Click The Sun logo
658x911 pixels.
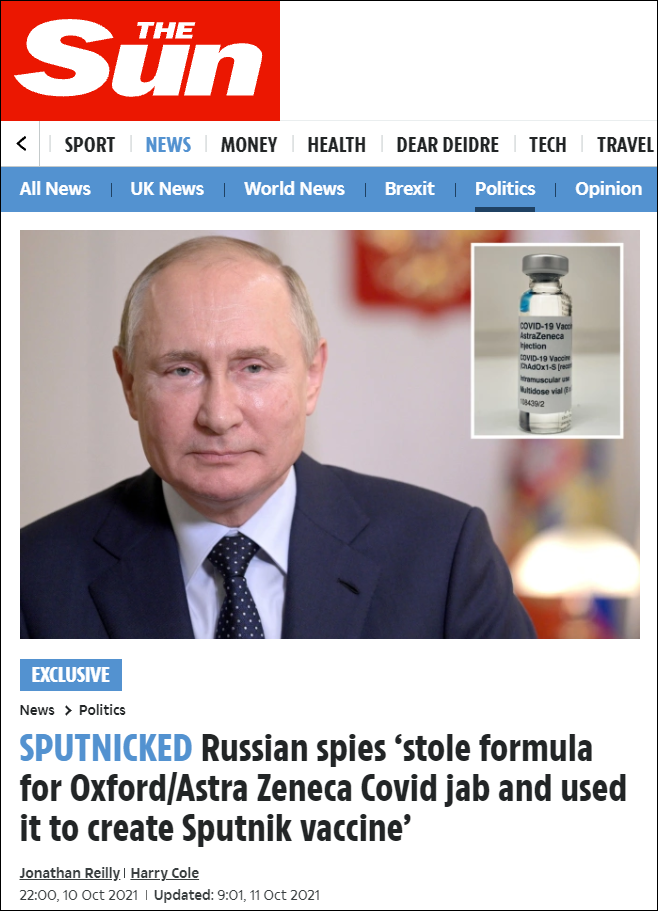140,61
